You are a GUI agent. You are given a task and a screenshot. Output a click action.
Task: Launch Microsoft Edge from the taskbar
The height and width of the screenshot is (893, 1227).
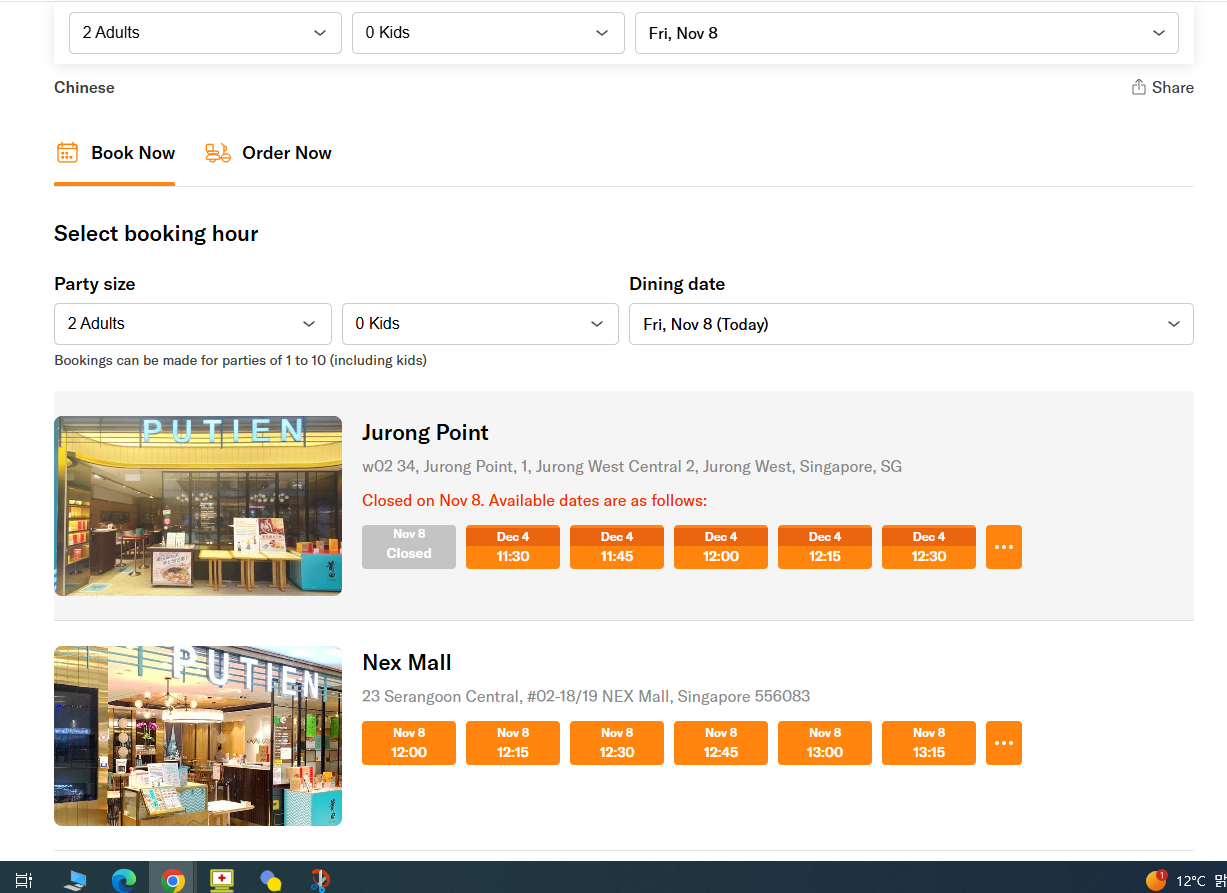coord(124,881)
